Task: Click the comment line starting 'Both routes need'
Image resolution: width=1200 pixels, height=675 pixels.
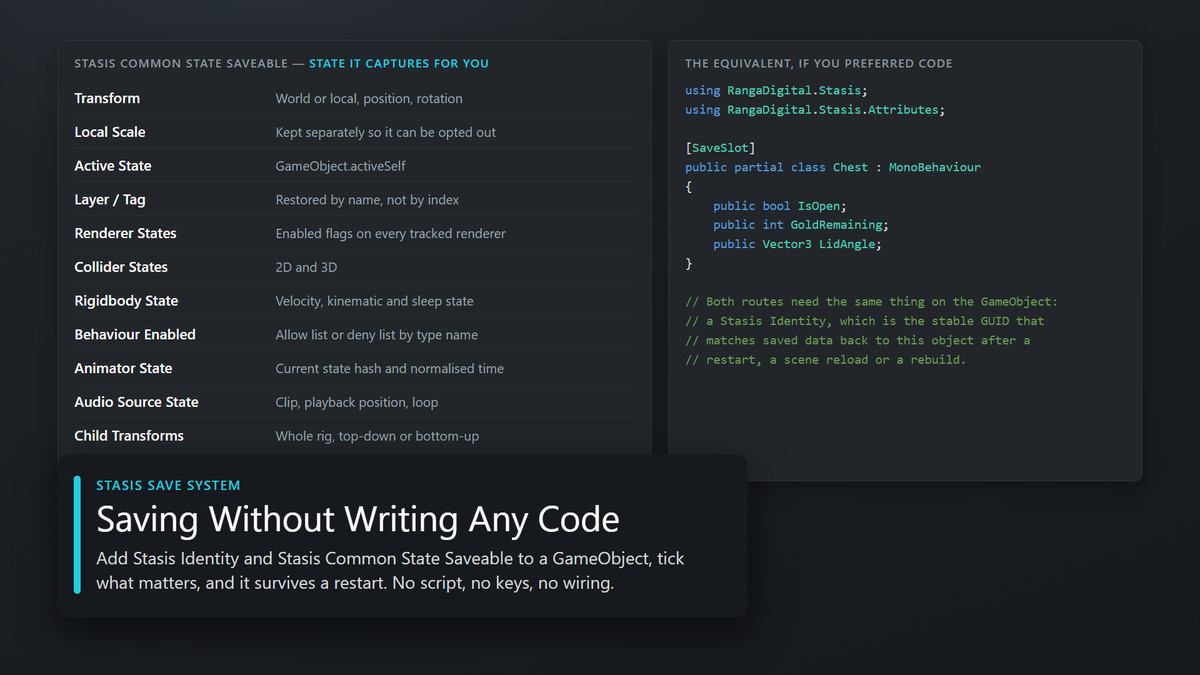Action: (871, 302)
